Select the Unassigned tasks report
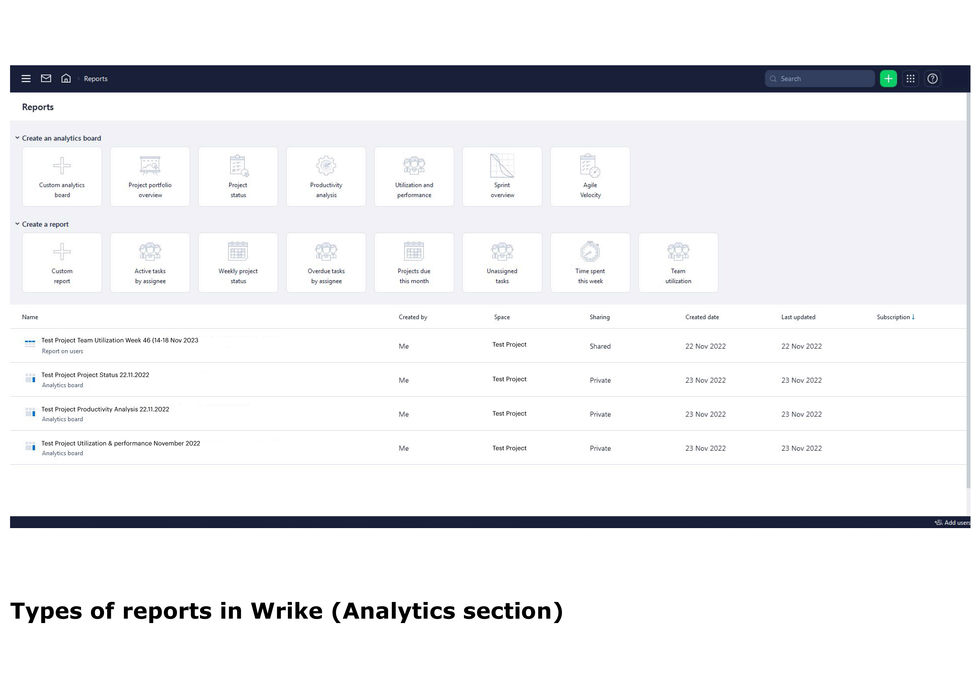Image resolution: width=980 pixels, height=692 pixels. 502,263
